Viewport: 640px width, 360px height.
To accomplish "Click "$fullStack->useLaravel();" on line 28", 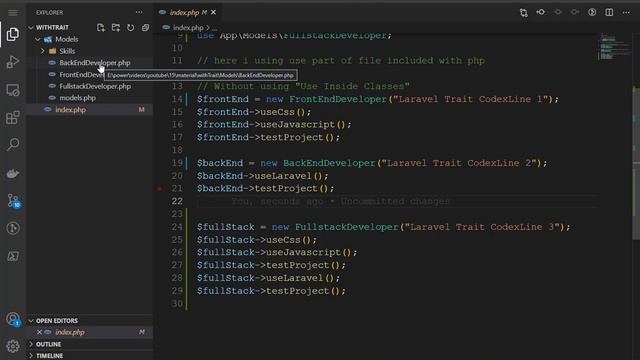I will [x=268, y=278].
